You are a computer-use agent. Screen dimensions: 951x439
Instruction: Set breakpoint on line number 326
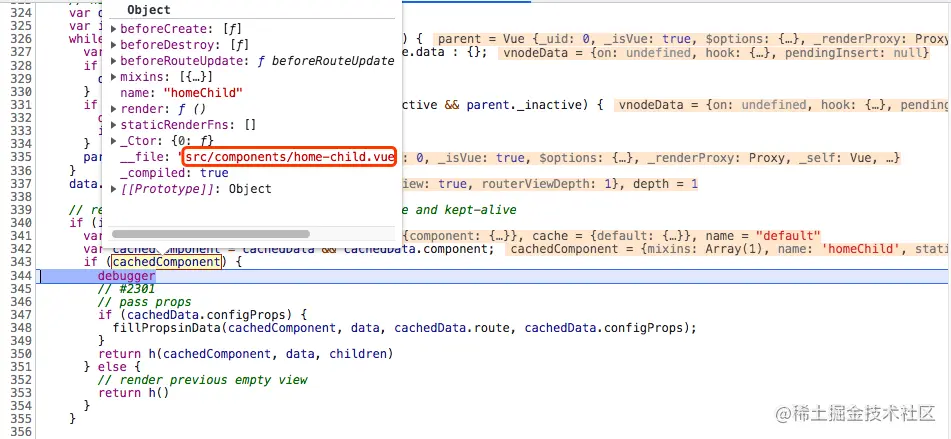(x=21, y=39)
